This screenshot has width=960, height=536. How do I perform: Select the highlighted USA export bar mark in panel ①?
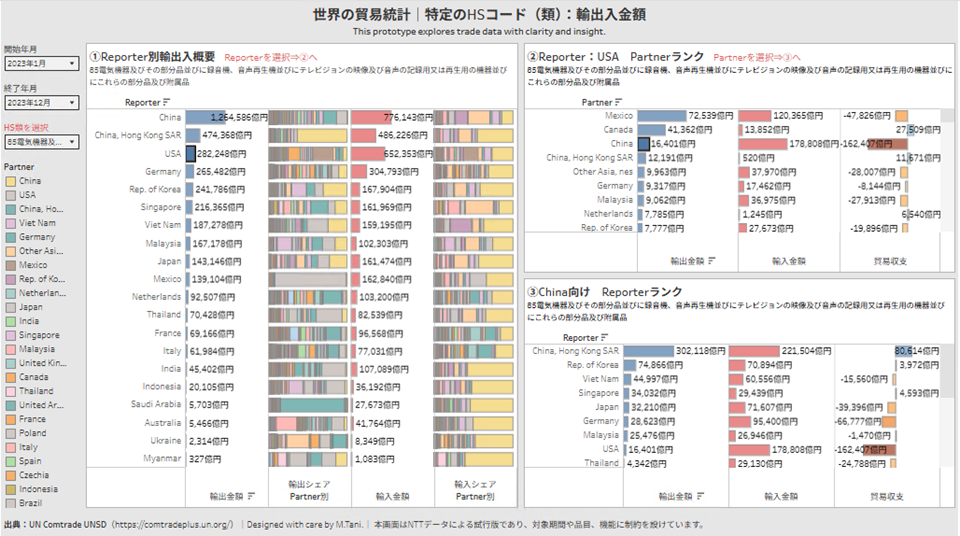tap(190, 154)
